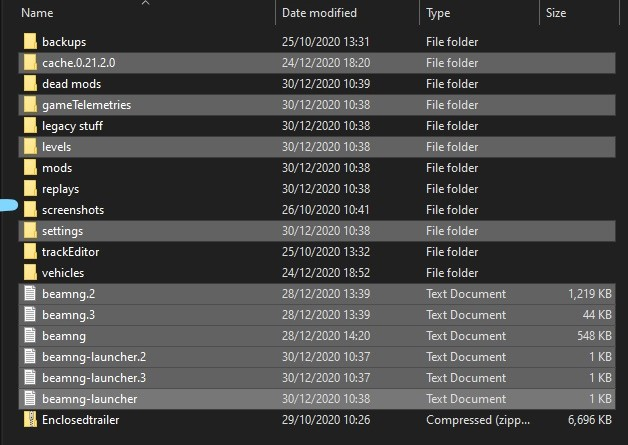Viewport: 628px width, 445px height.
Task: Click the 'Compressed (zipp...' type cell
Action: point(478,420)
